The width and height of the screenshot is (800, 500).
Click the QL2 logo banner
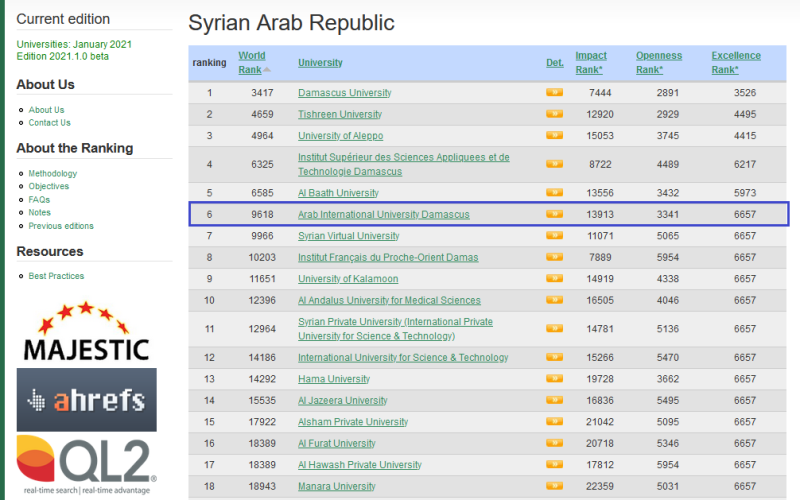coord(86,464)
